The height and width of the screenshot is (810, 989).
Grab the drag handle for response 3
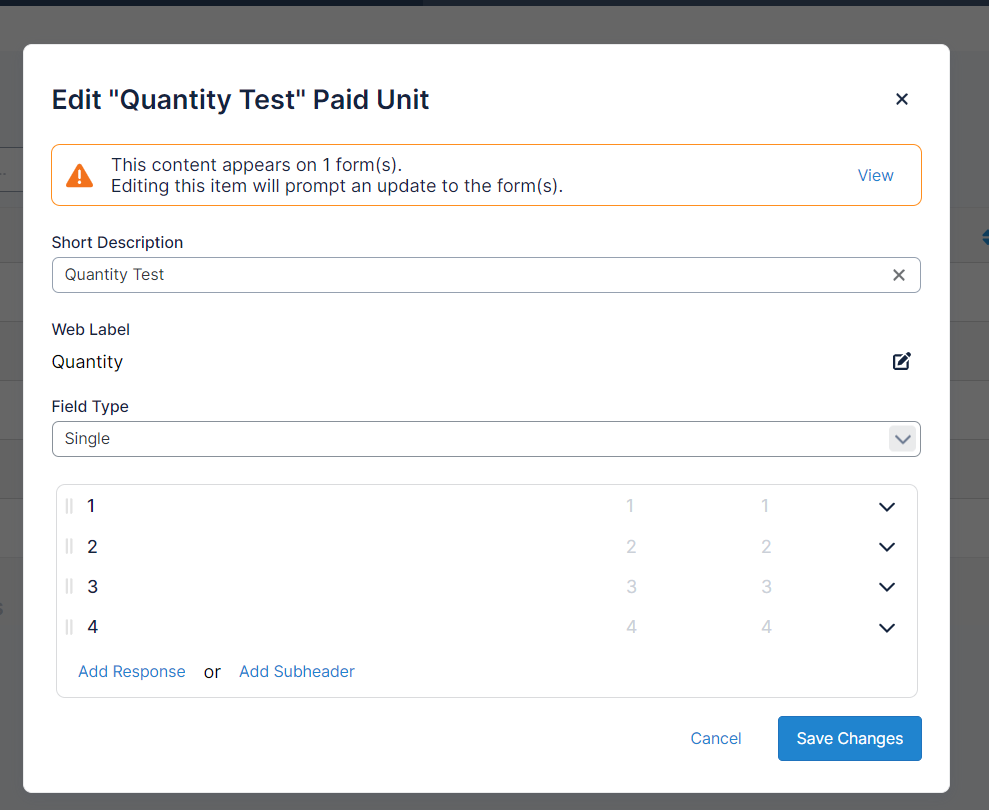[69, 586]
